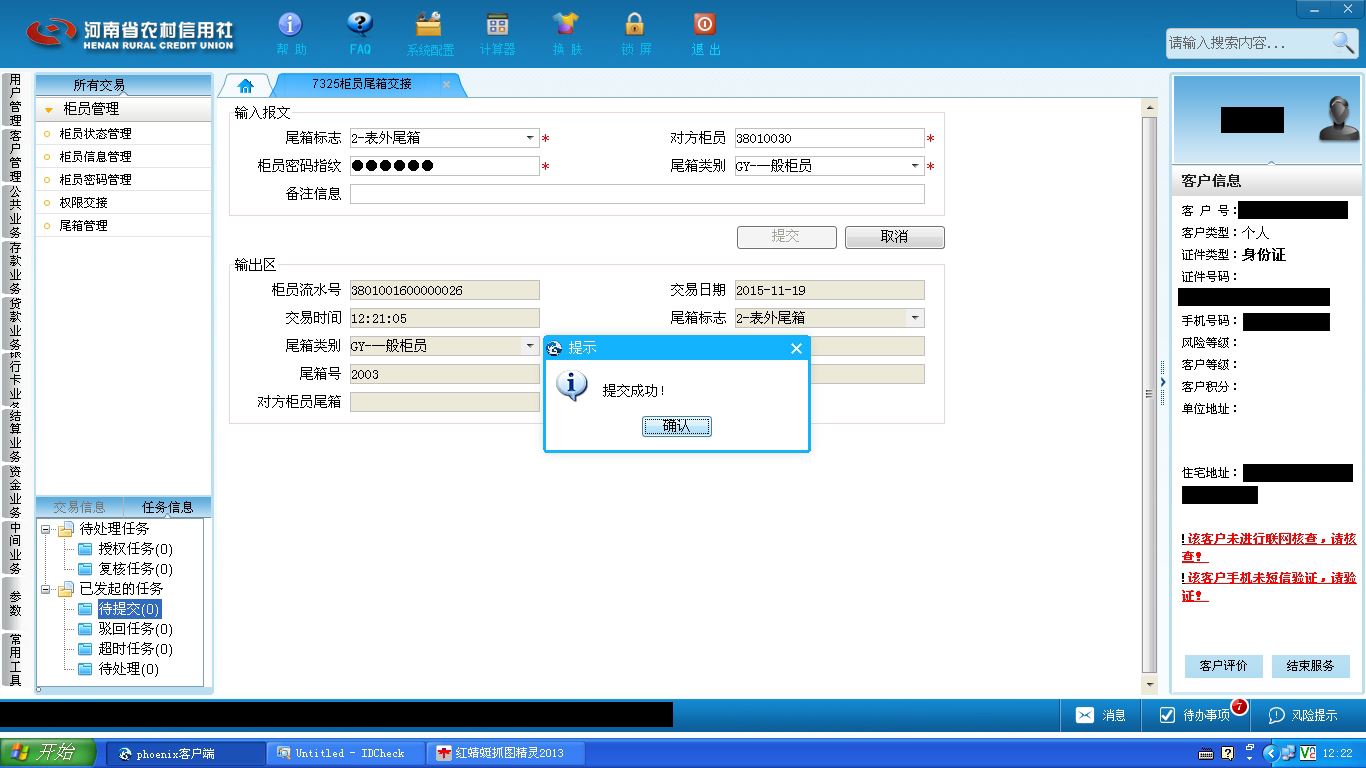Switch to 交易信息 tab
The height and width of the screenshot is (768, 1366).
click(x=79, y=507)
